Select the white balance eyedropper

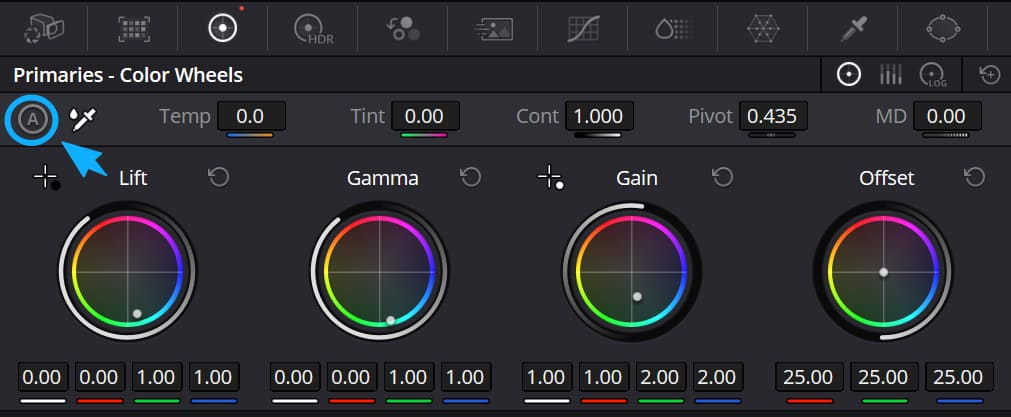83,119
